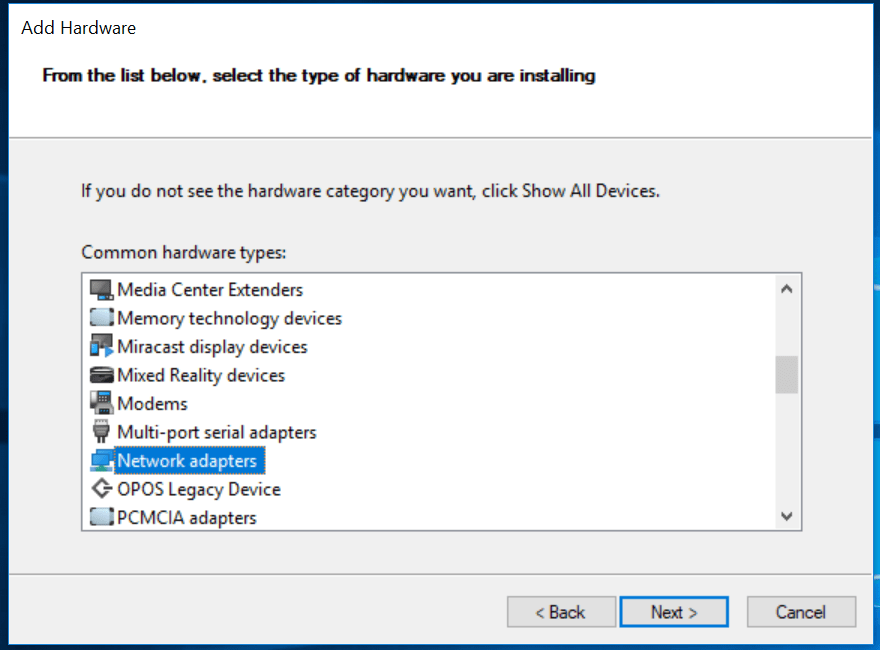Select PCMCIA adapters from the hardware list
Image resolution: width=880 pixels, height=650 pixels.
(186, 517)
